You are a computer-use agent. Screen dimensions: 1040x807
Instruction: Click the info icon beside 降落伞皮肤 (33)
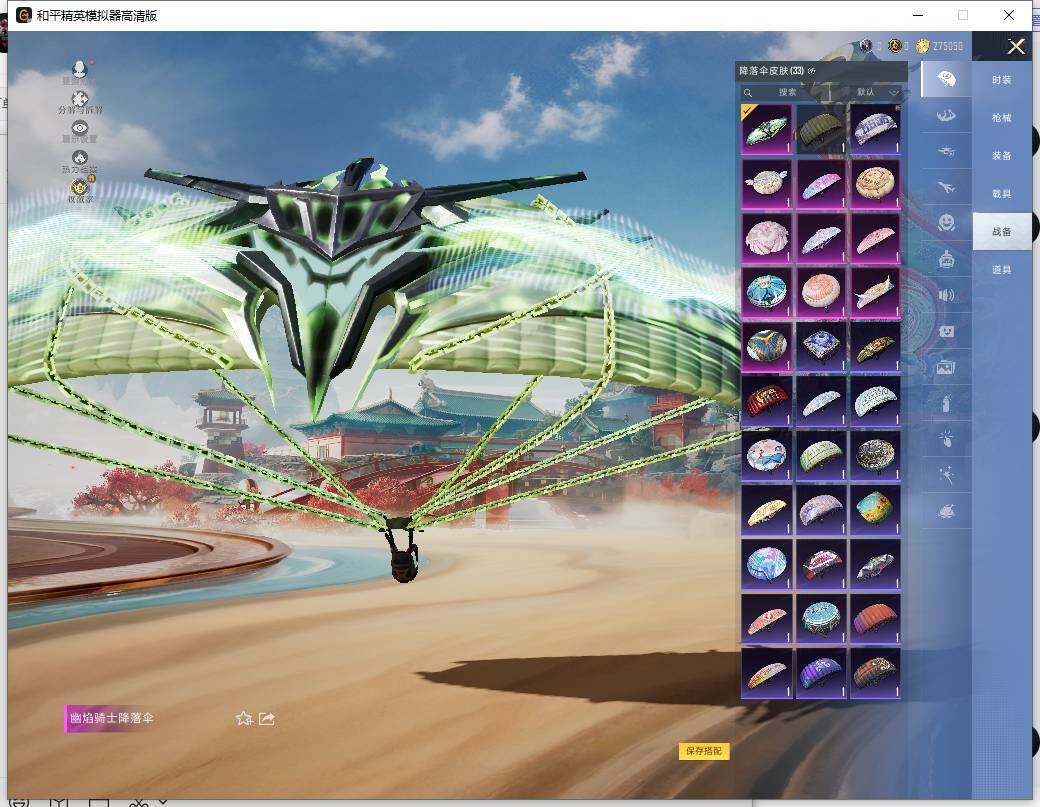(x=812, y=71)
